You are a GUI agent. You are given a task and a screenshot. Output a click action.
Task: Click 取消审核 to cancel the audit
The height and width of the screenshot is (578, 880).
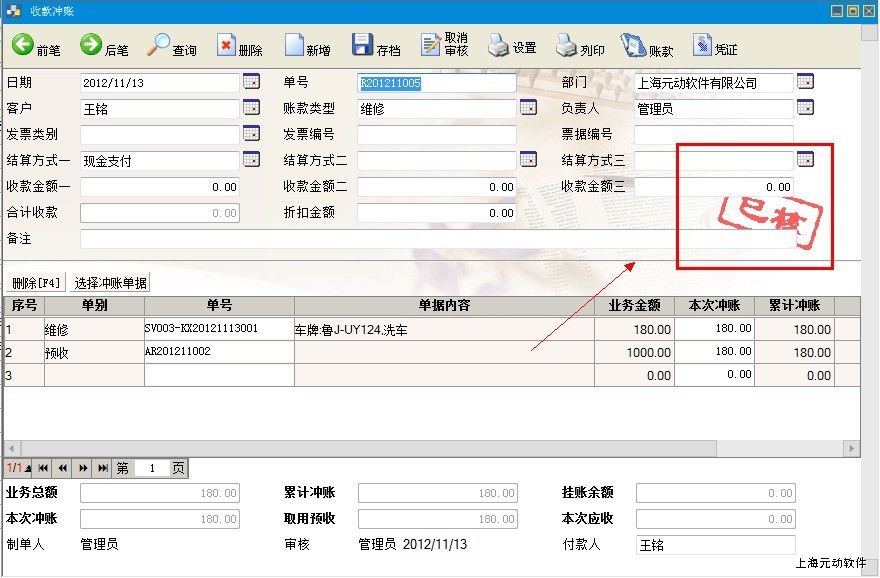tap(432, 46)
